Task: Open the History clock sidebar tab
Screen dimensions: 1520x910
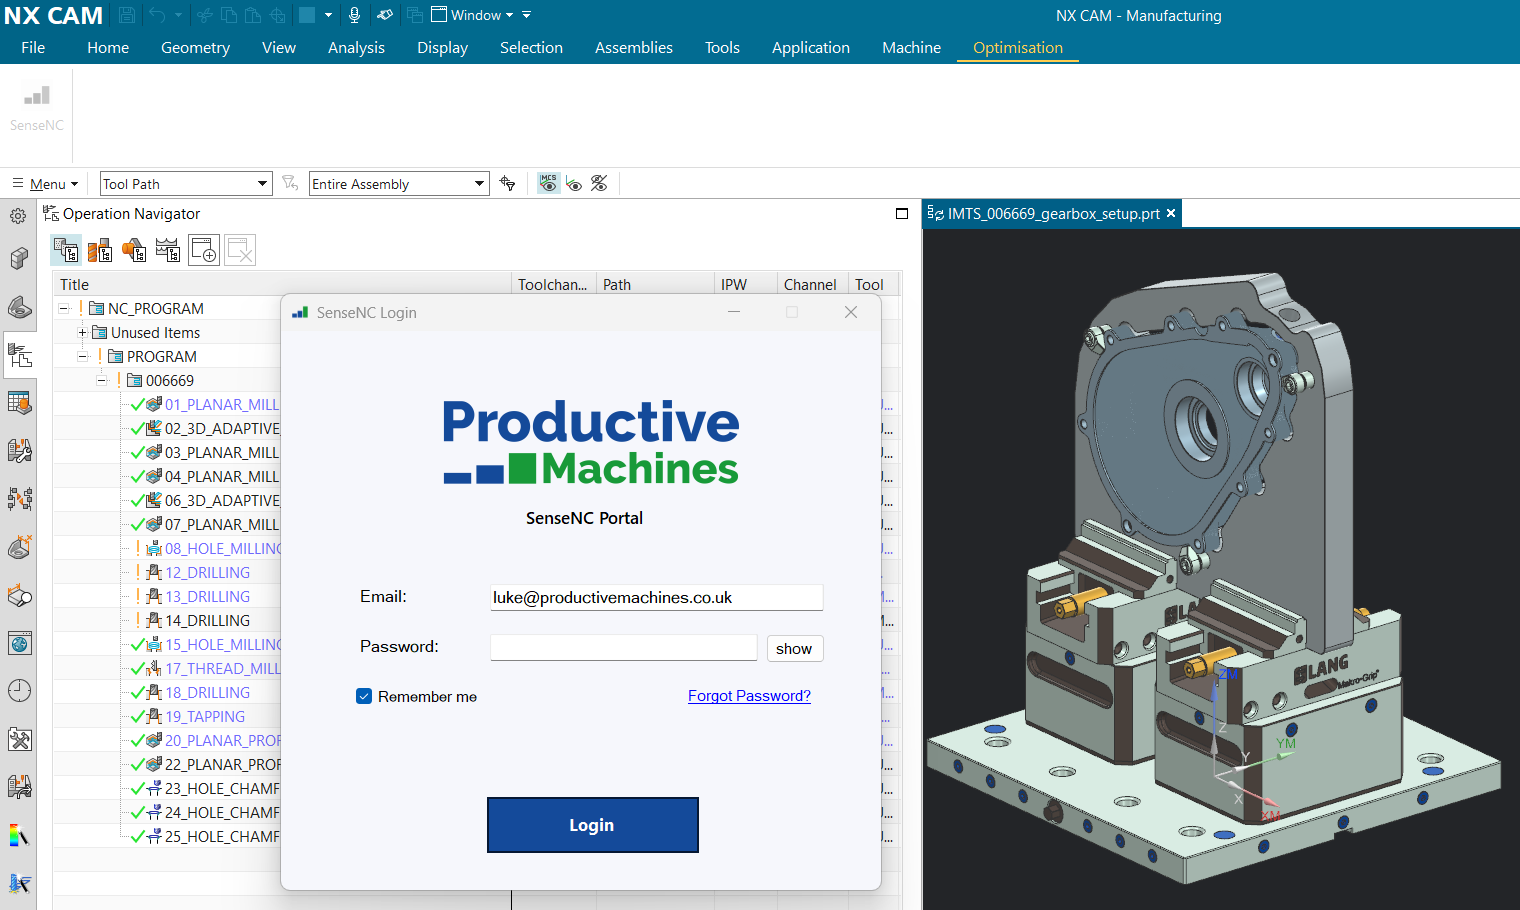Action: pos(19,691)
